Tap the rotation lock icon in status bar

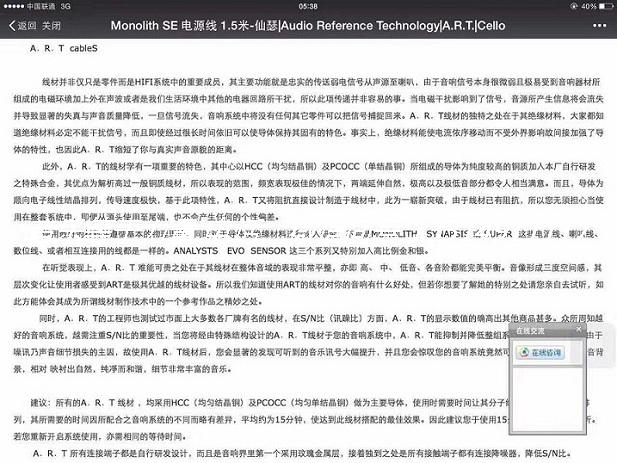(573, 6)
